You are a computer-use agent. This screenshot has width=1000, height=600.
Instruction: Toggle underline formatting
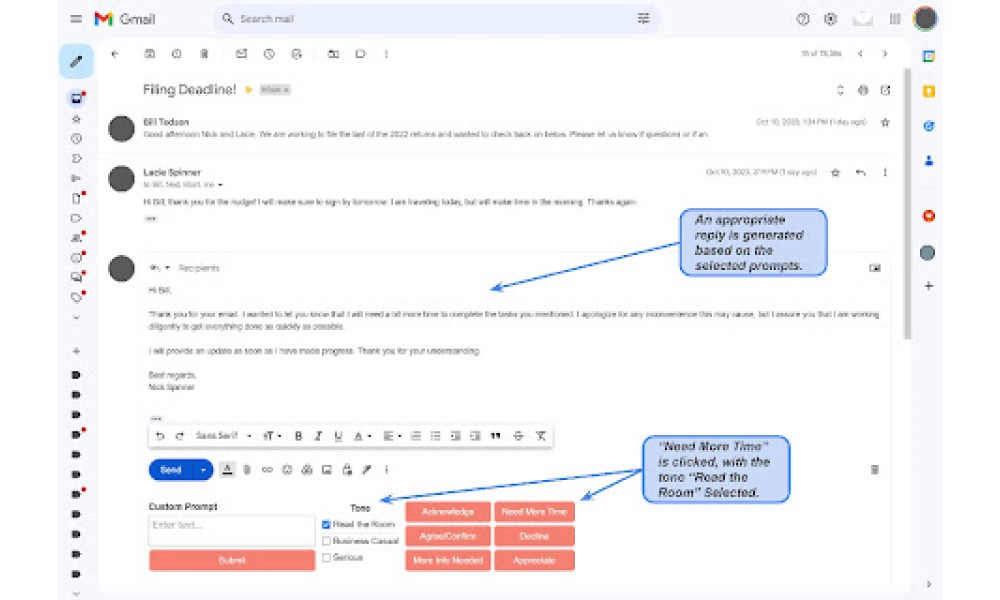point(338,436)
